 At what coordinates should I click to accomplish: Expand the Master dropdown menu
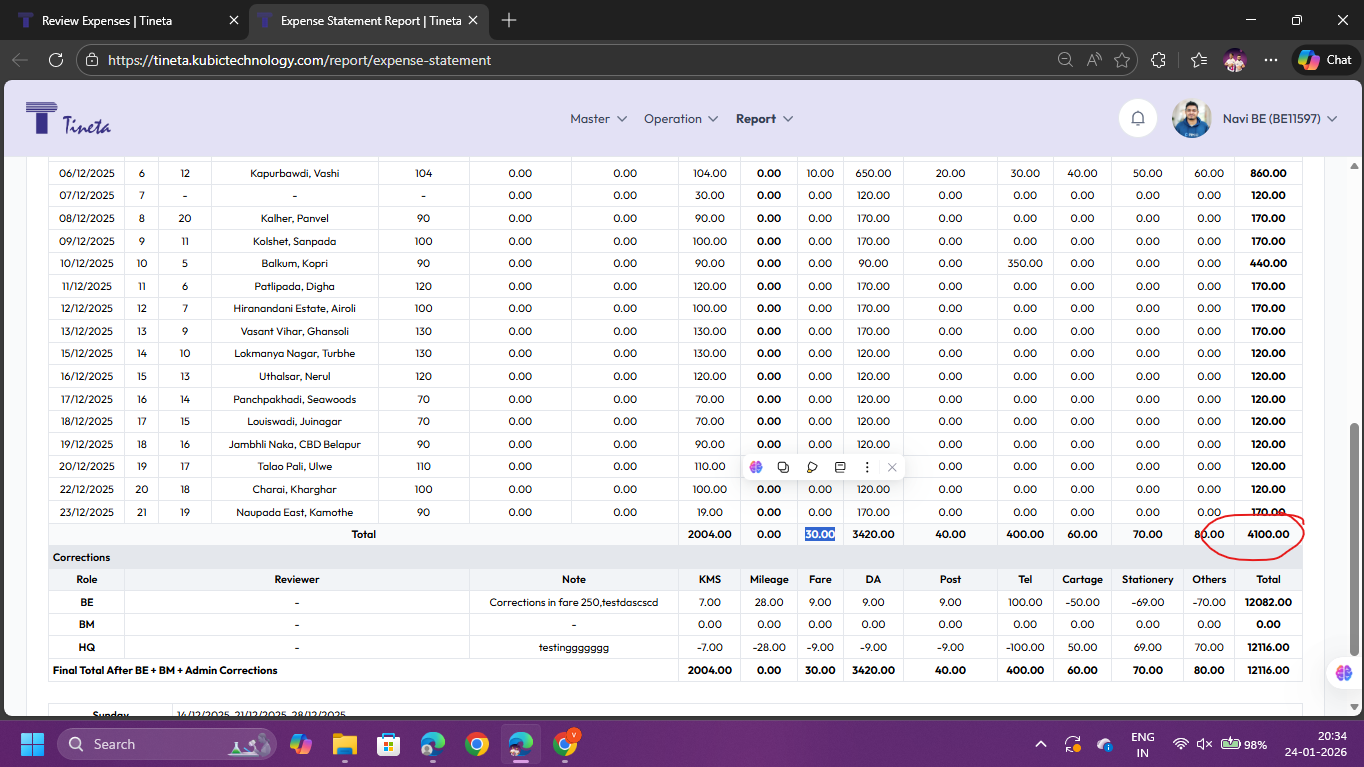click(x=598, y=119)
